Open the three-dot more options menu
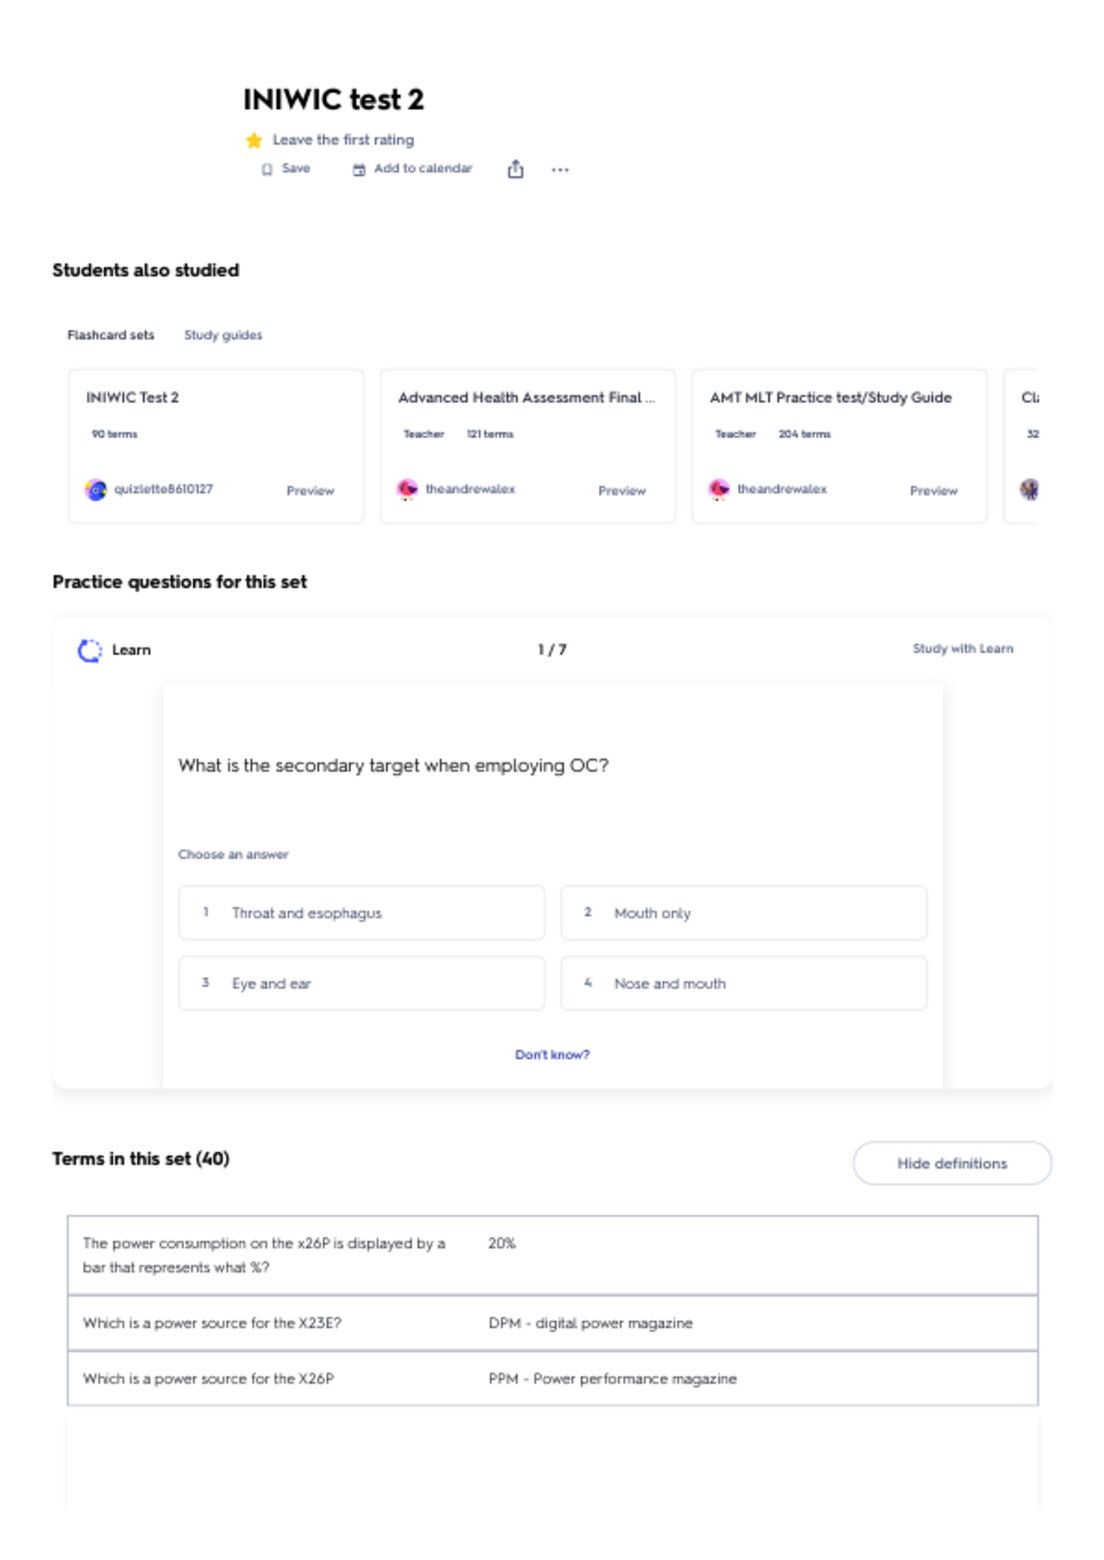Image resolution: width=1104 pixels, height=1560 pixels. click(x=560, y=170)
